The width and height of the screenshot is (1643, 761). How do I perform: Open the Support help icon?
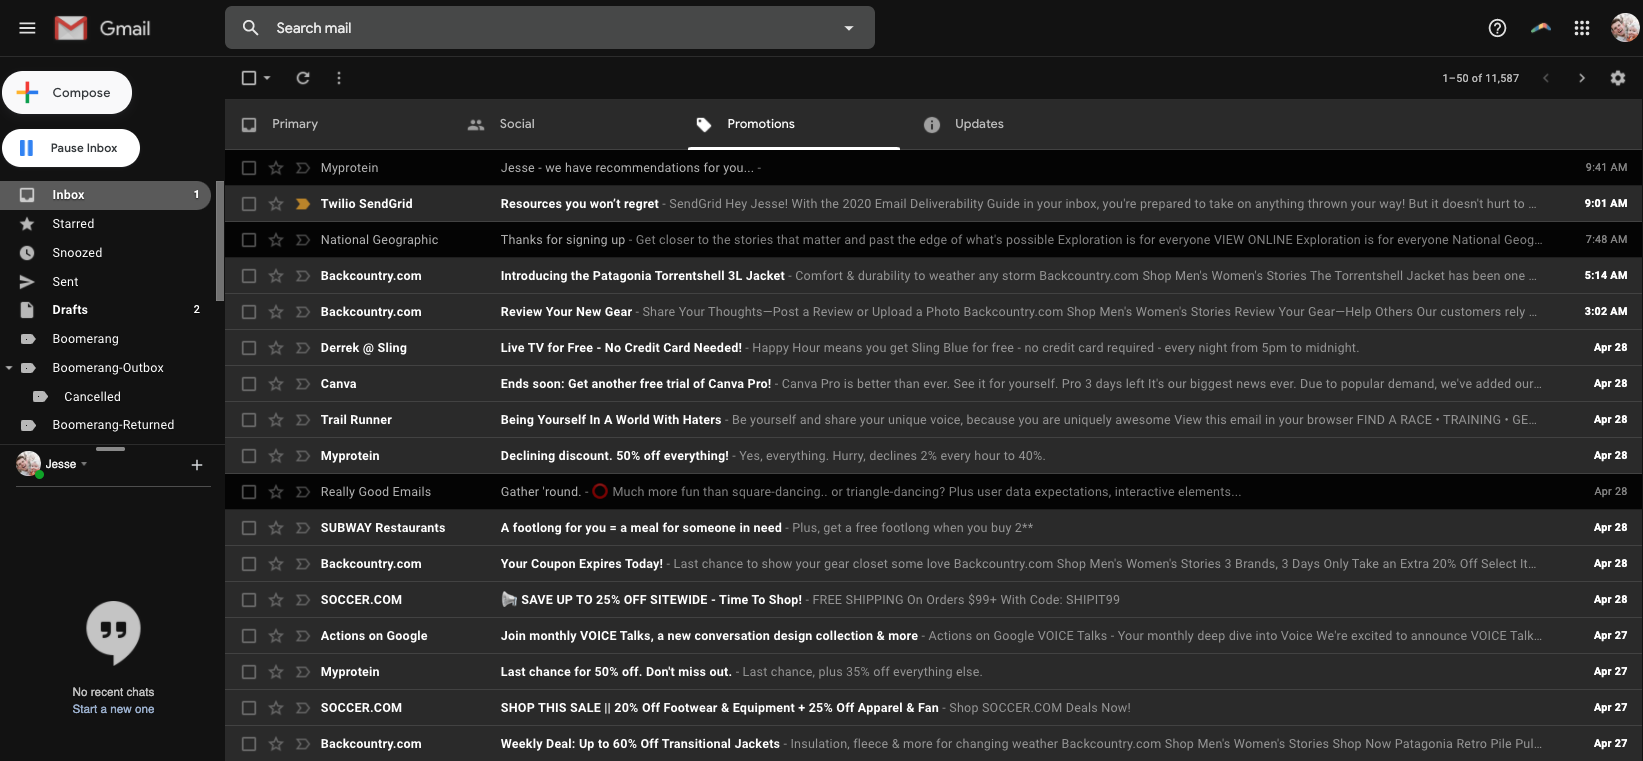tap(1497, 28)
